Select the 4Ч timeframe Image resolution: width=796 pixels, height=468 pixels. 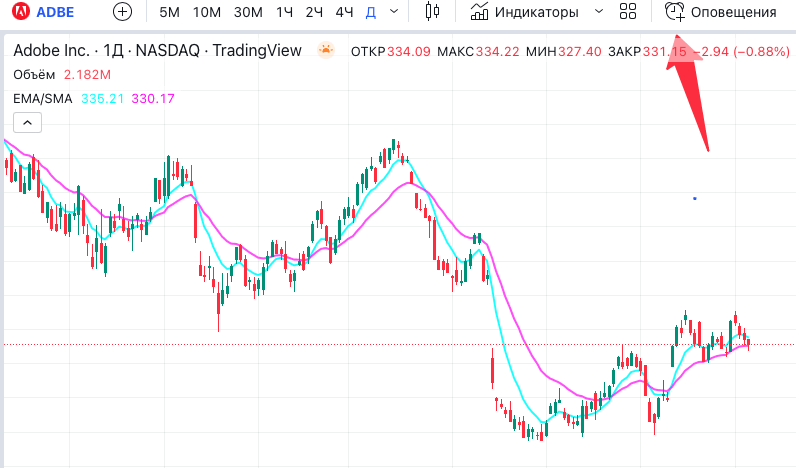(344, 12)
